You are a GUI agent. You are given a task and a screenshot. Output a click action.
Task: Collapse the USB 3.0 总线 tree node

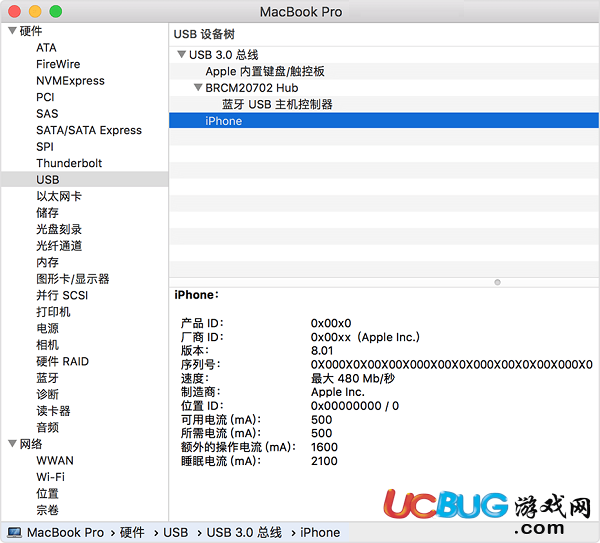(181, 54)
